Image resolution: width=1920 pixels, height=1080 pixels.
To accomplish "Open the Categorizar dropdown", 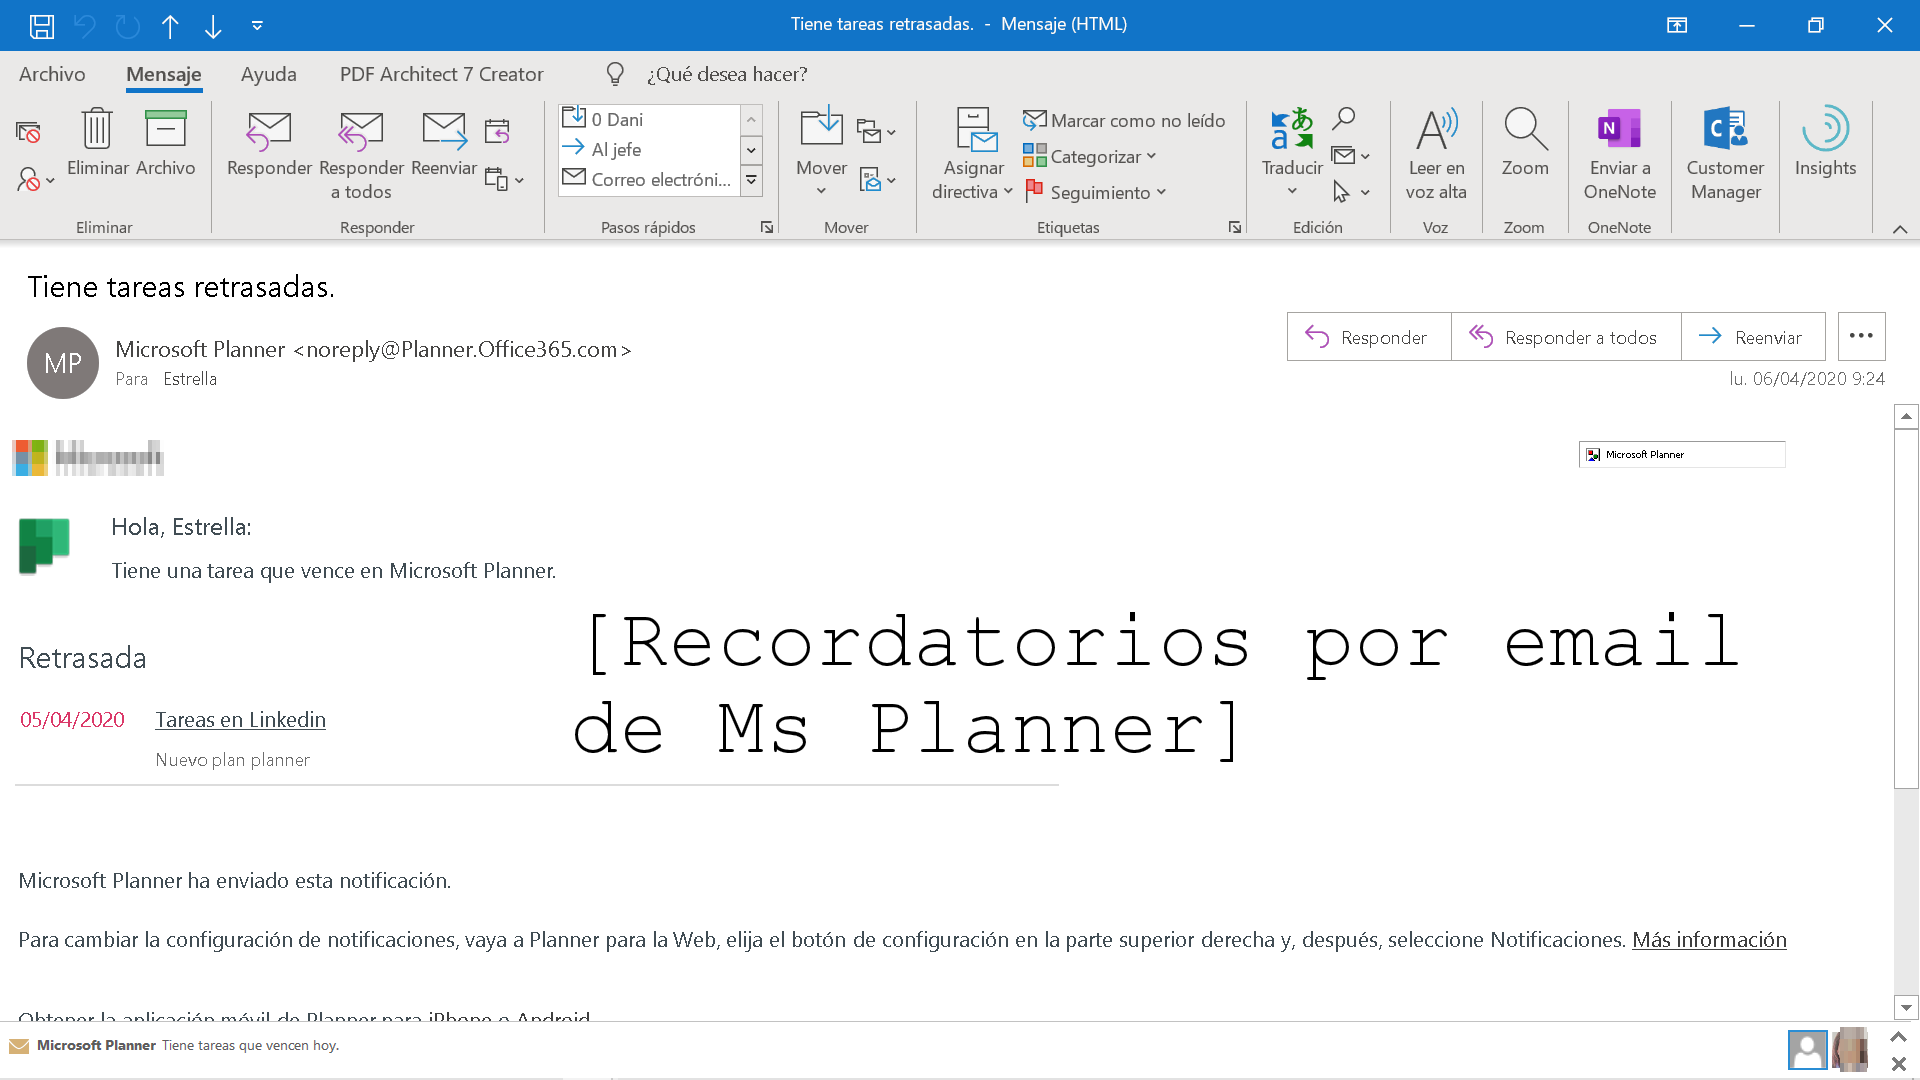I will (1090, 156).
